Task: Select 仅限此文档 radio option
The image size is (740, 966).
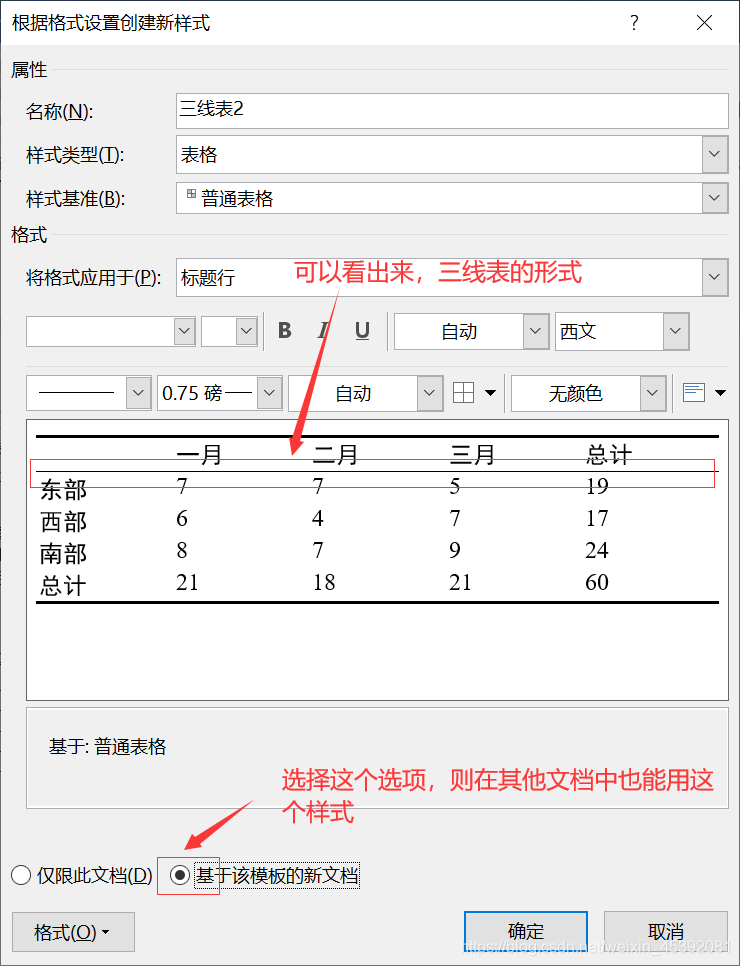Action: pos(82,875)
